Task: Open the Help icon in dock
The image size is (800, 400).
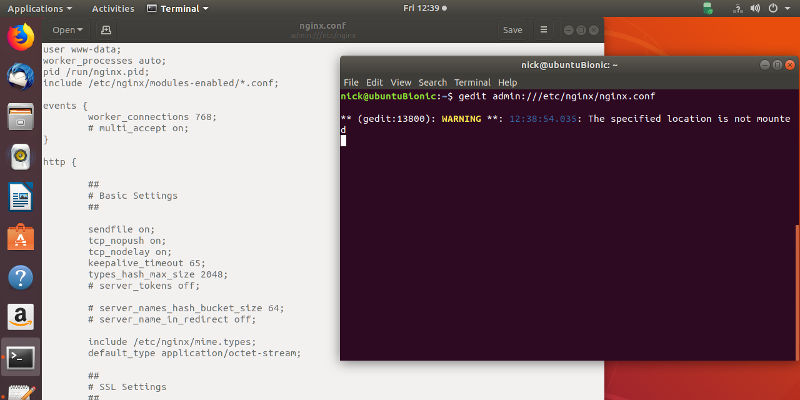Action: (x=20, y=277)
